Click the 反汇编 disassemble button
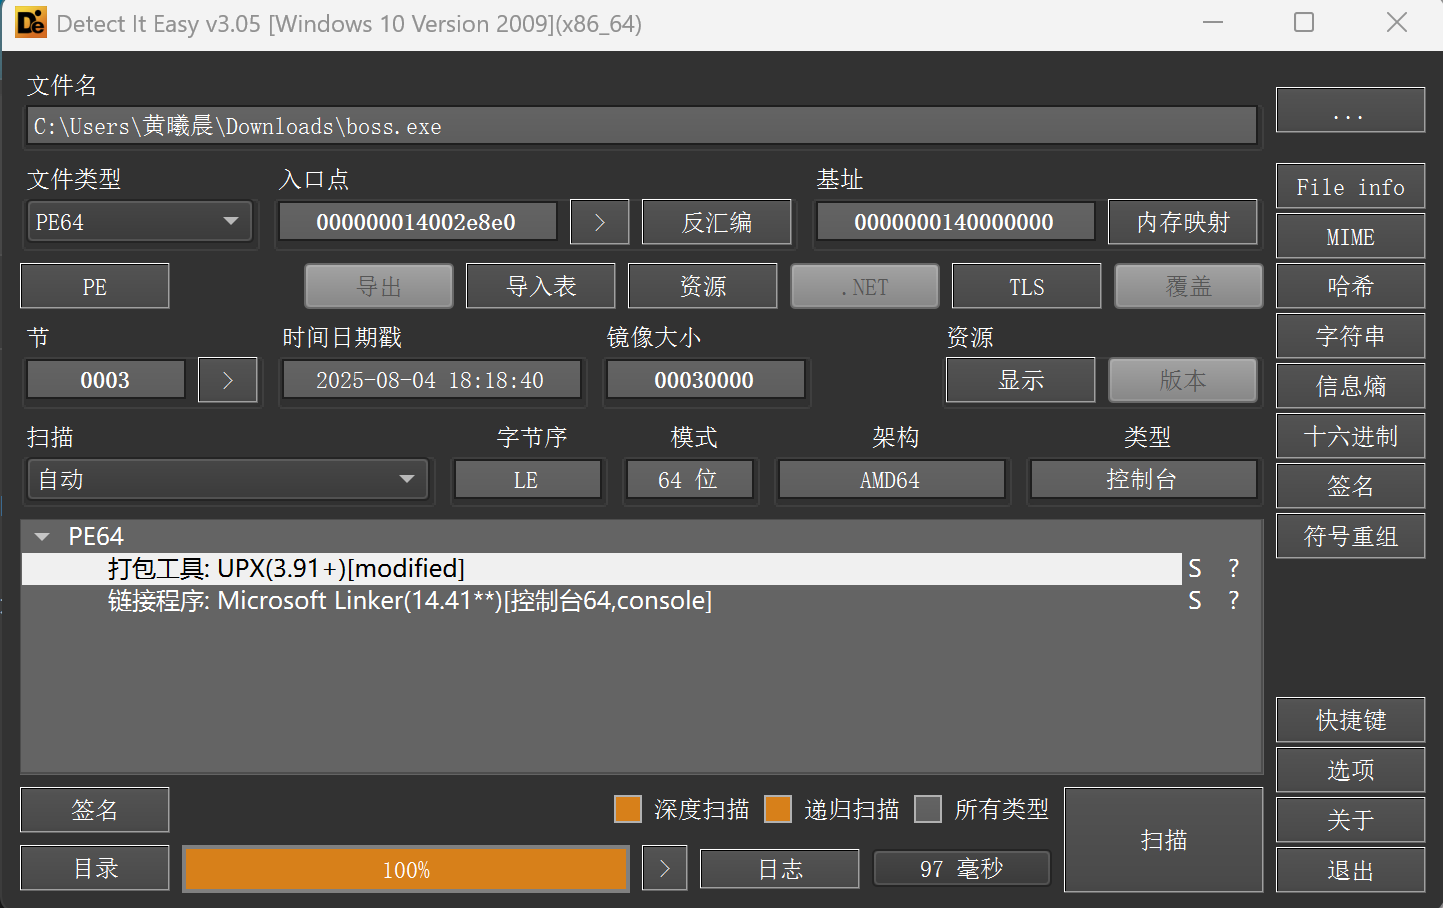The width and height of the screenshot is (1443, 908). pos(716,222)
